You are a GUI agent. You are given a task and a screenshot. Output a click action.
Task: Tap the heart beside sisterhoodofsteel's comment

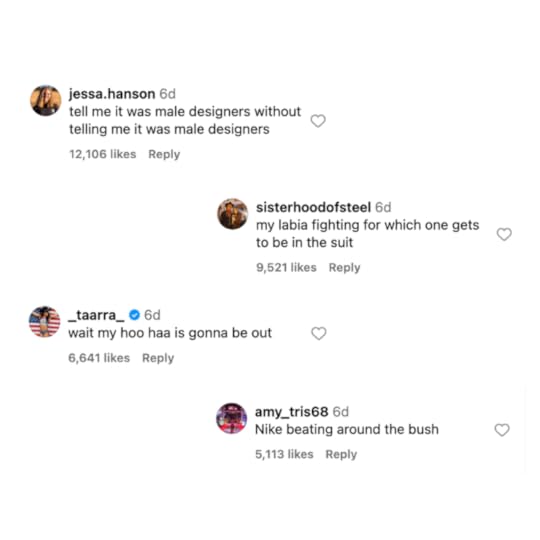click(504, 234)
